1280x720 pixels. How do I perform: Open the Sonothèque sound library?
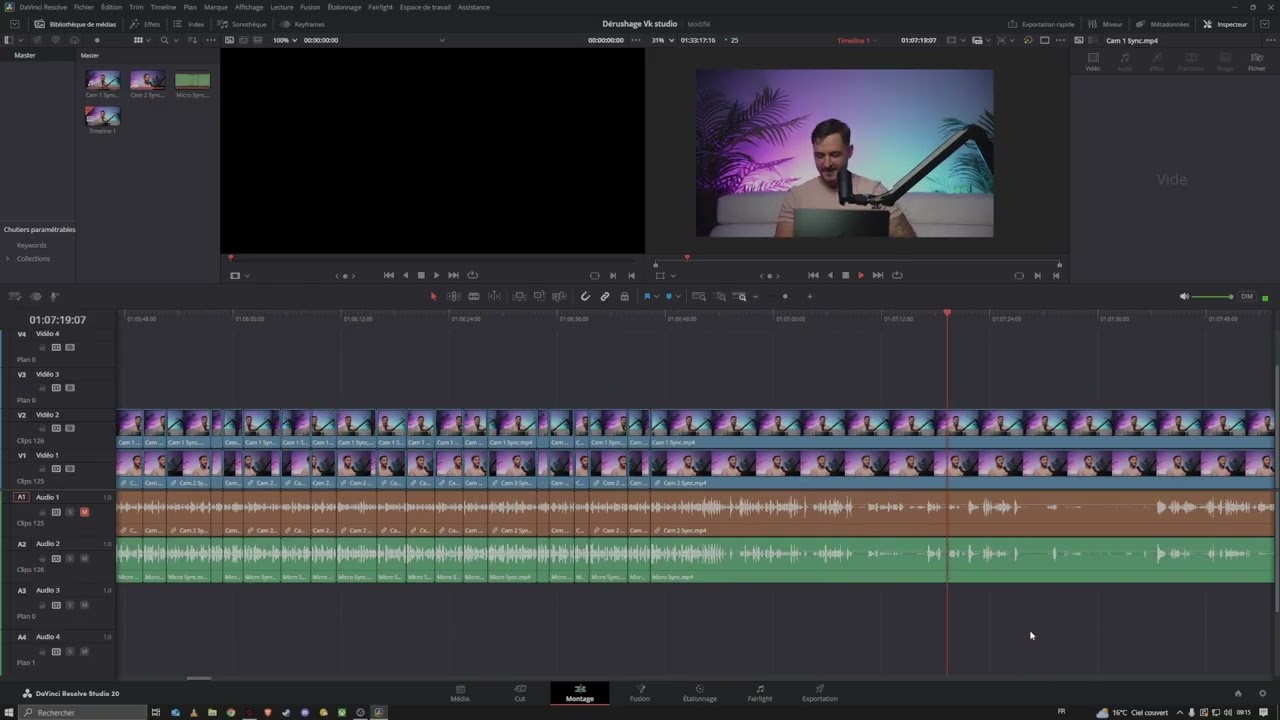(242, 24)
